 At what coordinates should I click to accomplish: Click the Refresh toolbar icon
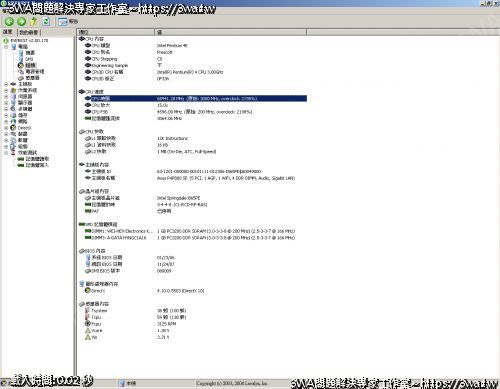[x=46, y=22]
